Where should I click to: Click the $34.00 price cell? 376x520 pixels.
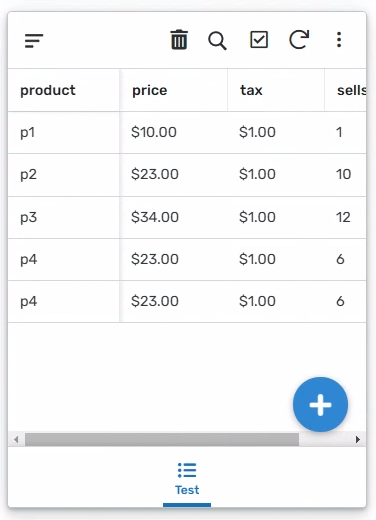[155, 217]
